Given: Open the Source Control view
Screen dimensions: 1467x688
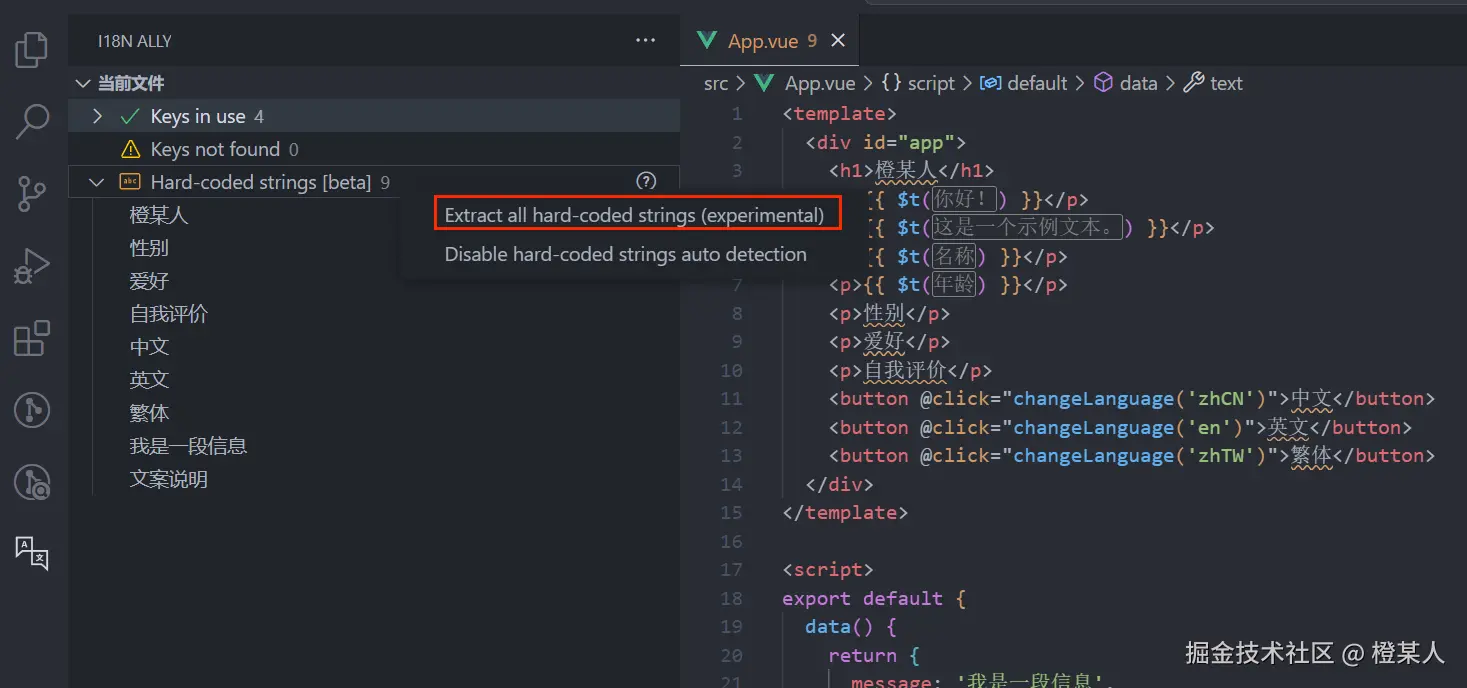Looking at the screenshot, I should point(32,194).
